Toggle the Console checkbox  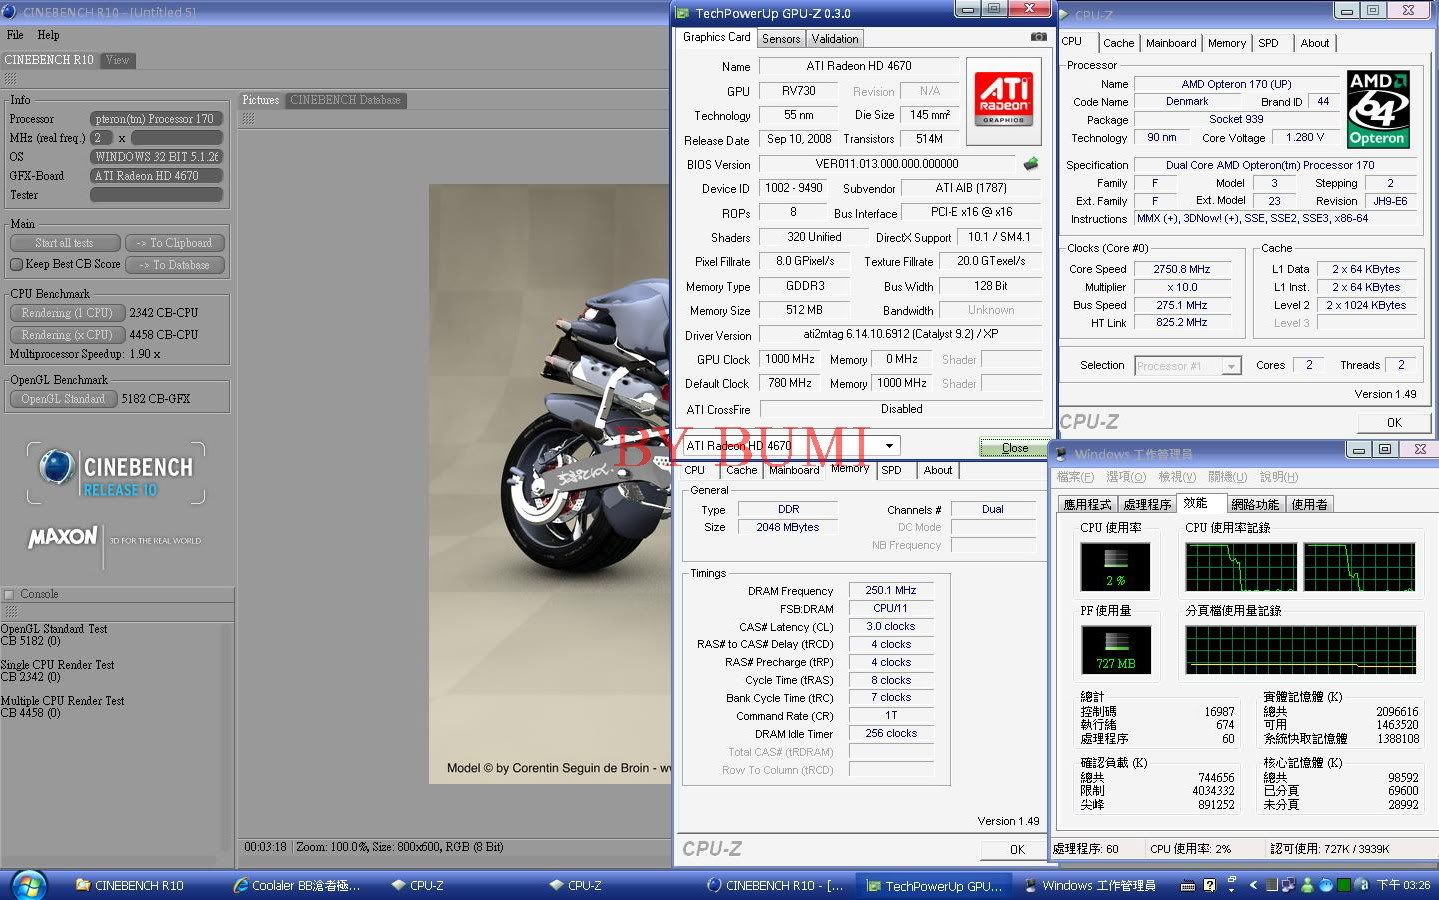point(9,594)
